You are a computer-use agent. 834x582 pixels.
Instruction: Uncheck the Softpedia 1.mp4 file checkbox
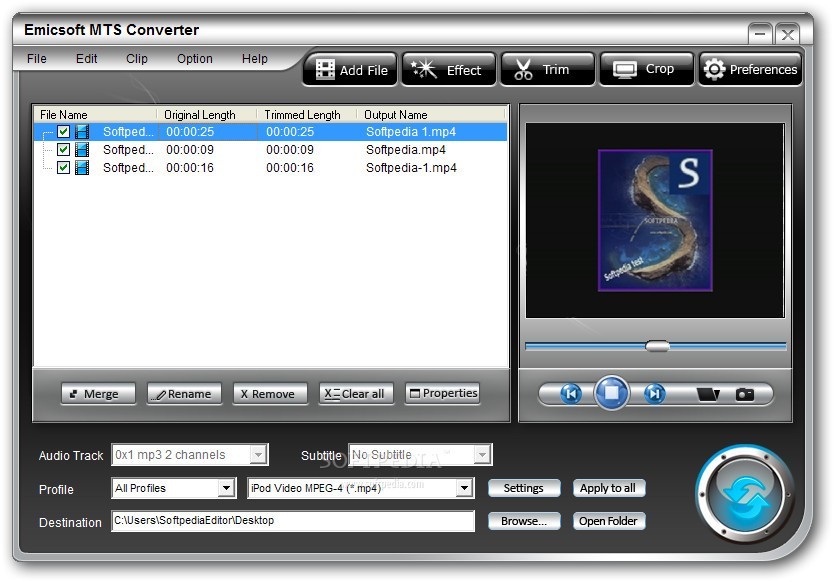[63, 131]
